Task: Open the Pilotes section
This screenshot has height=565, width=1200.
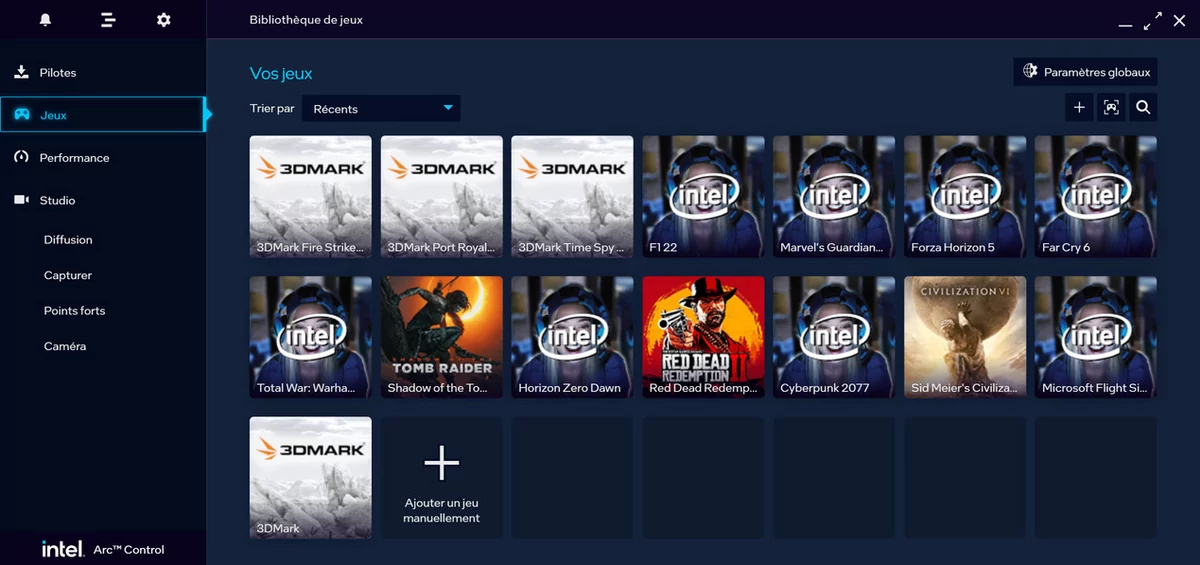Action: (103, 72)
